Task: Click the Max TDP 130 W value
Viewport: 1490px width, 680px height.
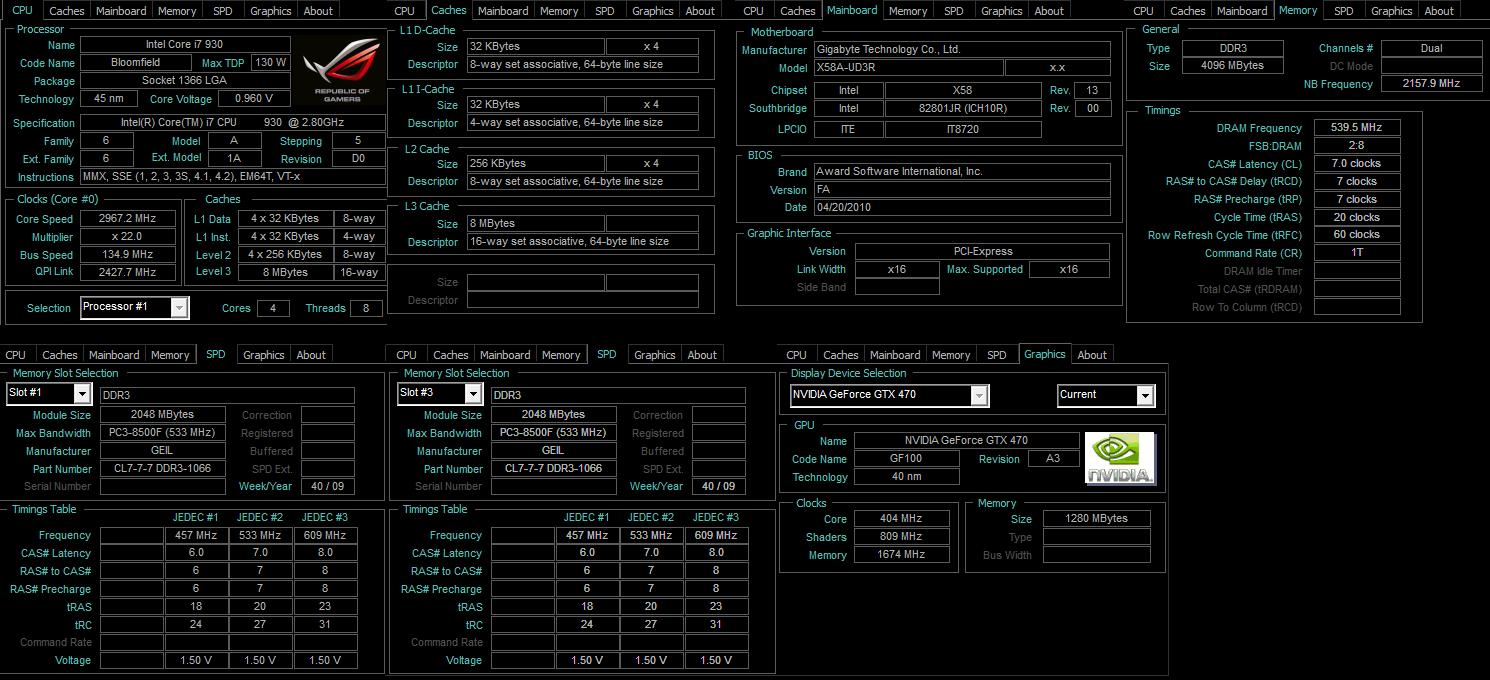Action: (x=270, y=63)
